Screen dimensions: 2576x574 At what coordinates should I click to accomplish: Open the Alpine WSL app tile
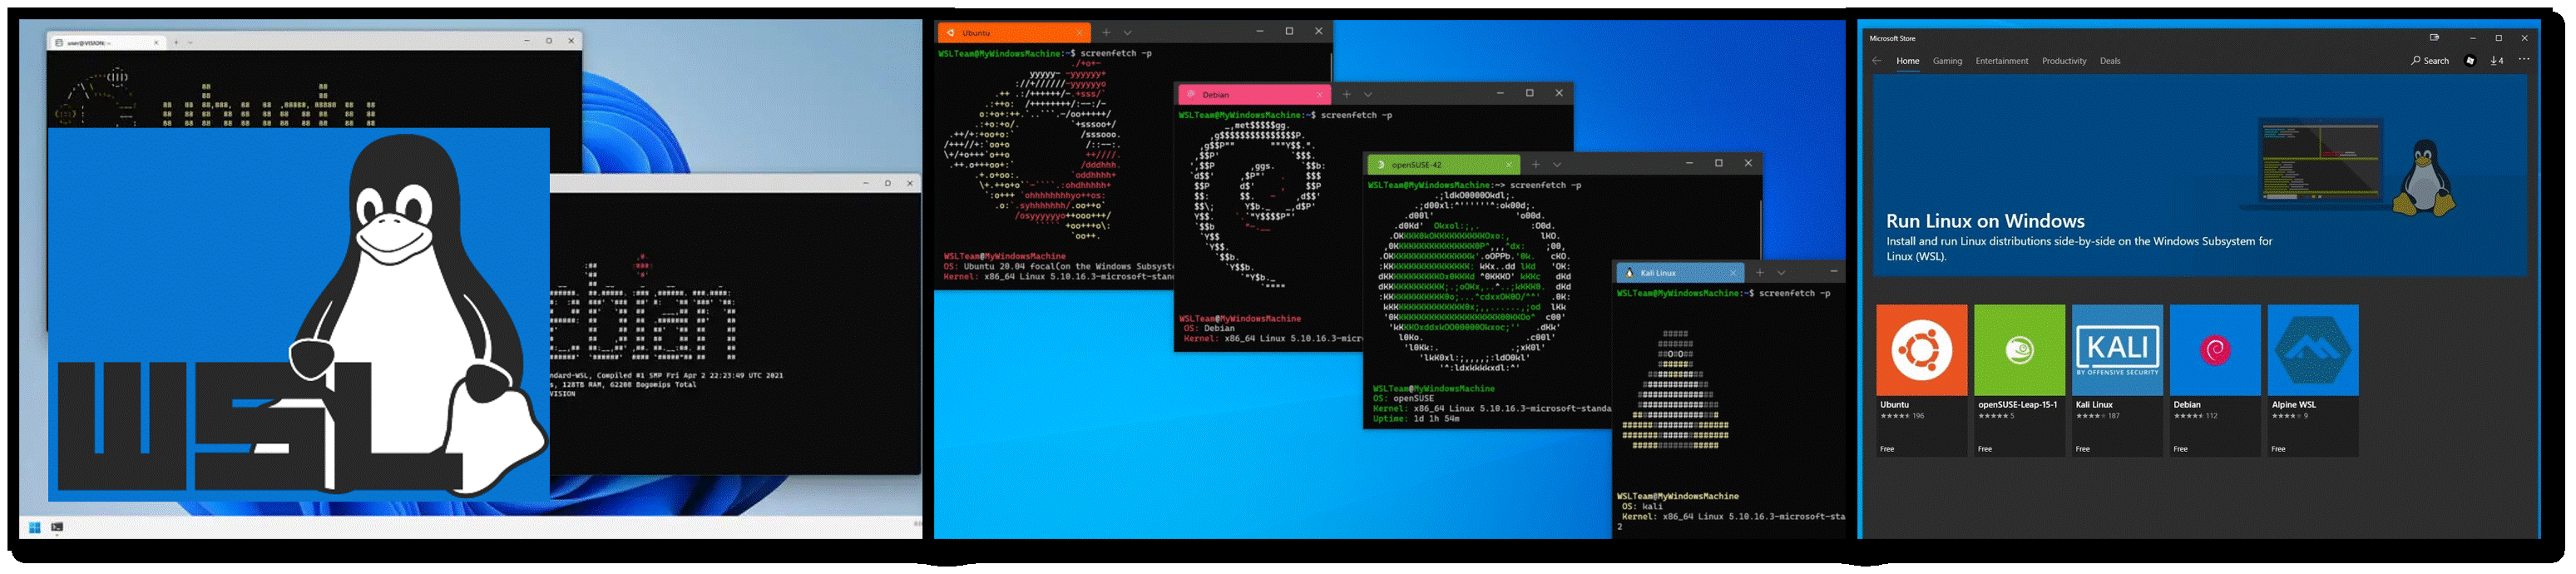click(x=2313, y=380)
